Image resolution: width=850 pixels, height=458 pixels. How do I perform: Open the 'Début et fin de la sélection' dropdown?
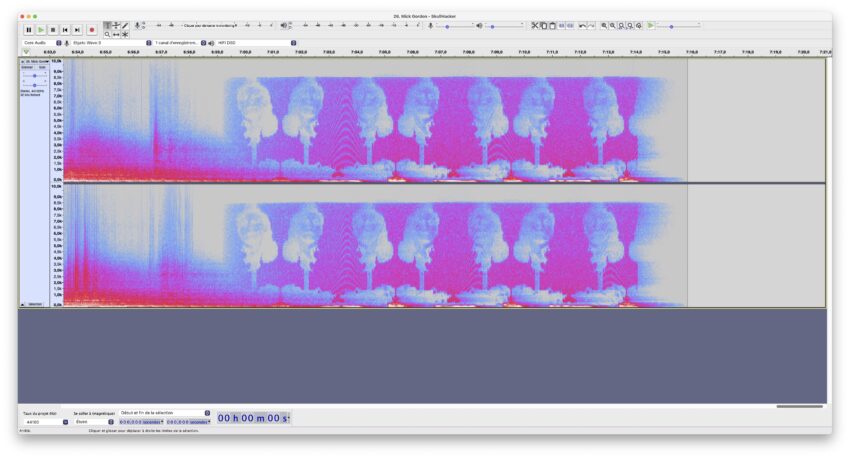point(164,413)
